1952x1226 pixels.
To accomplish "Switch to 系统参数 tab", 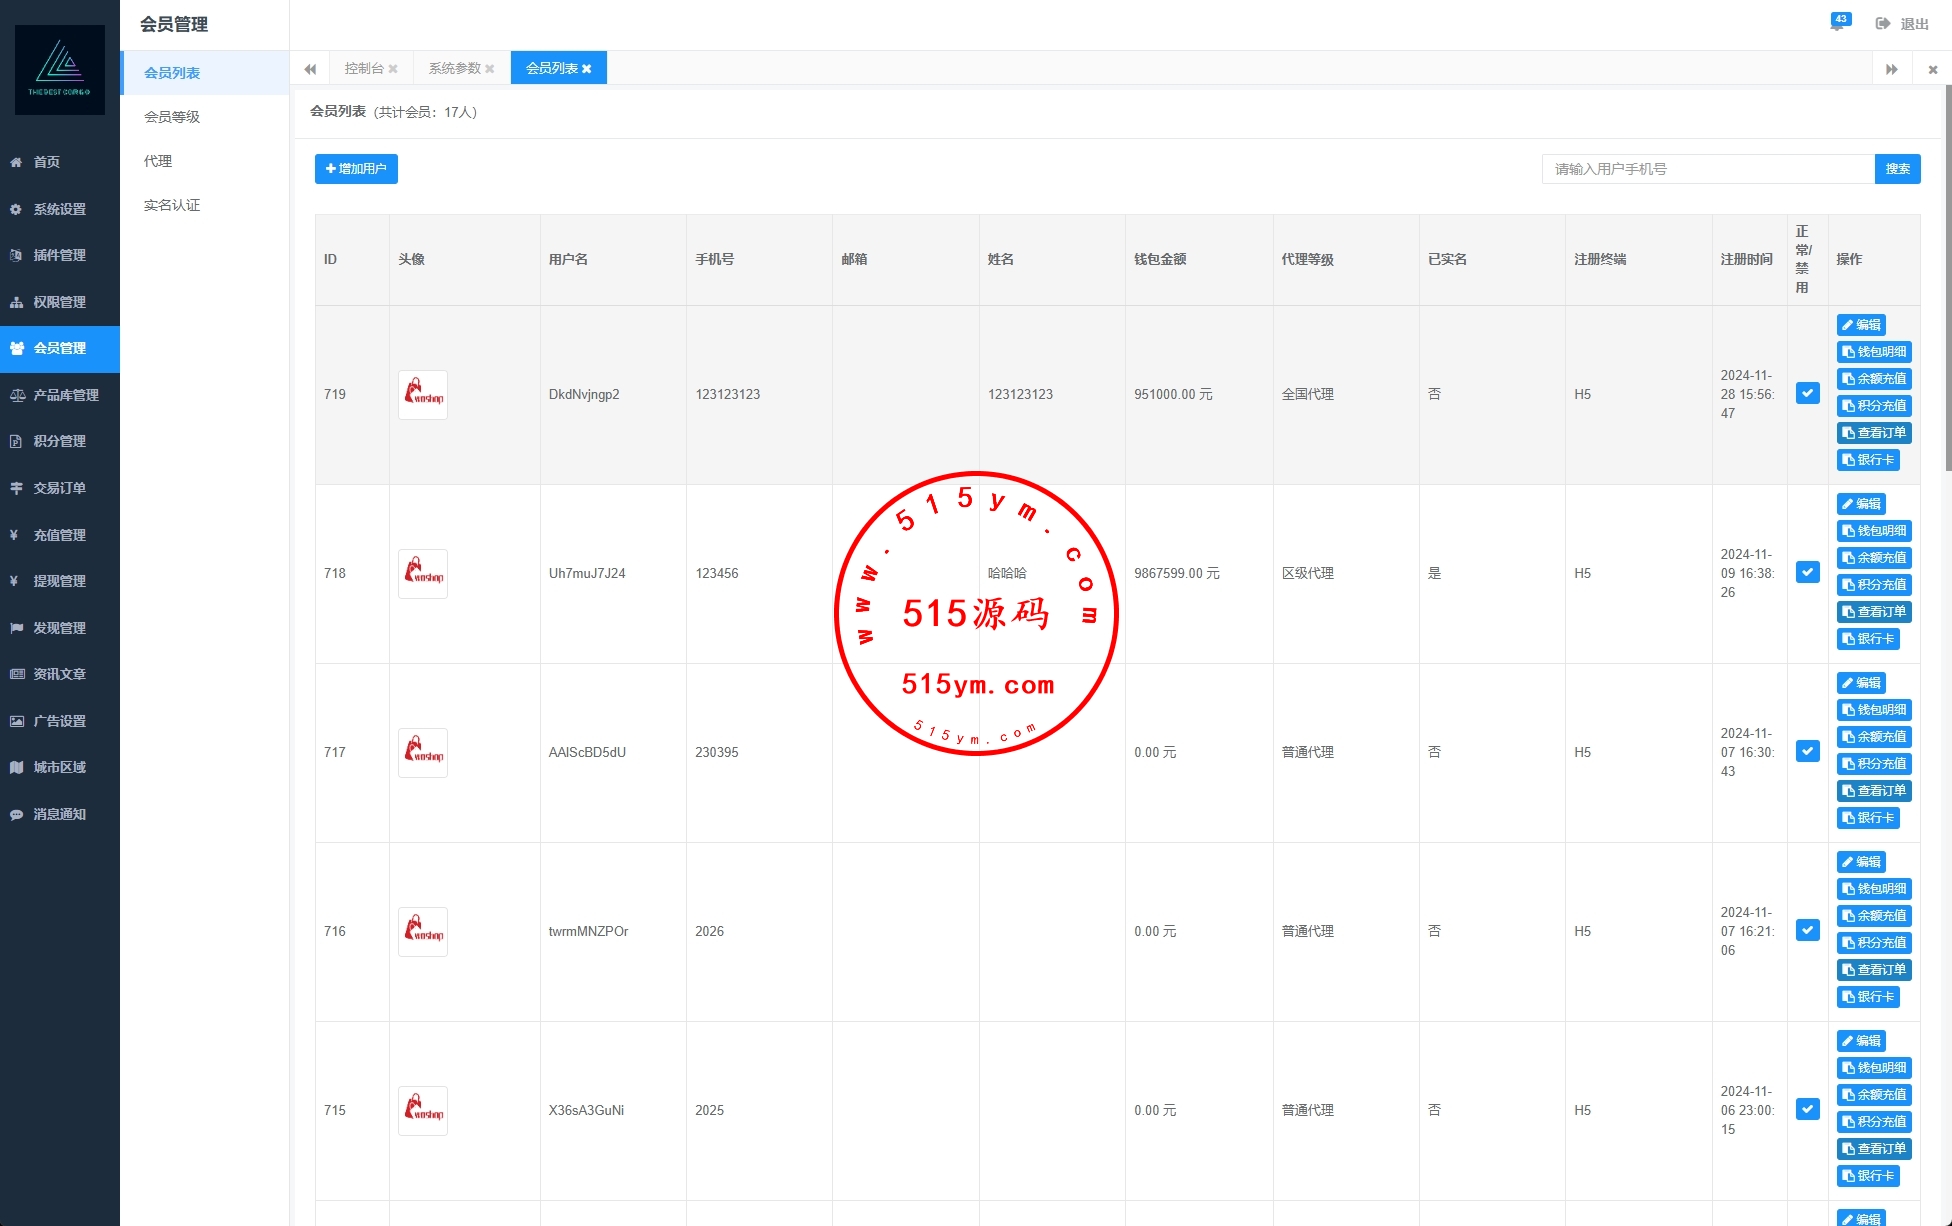I will point(454,68).
